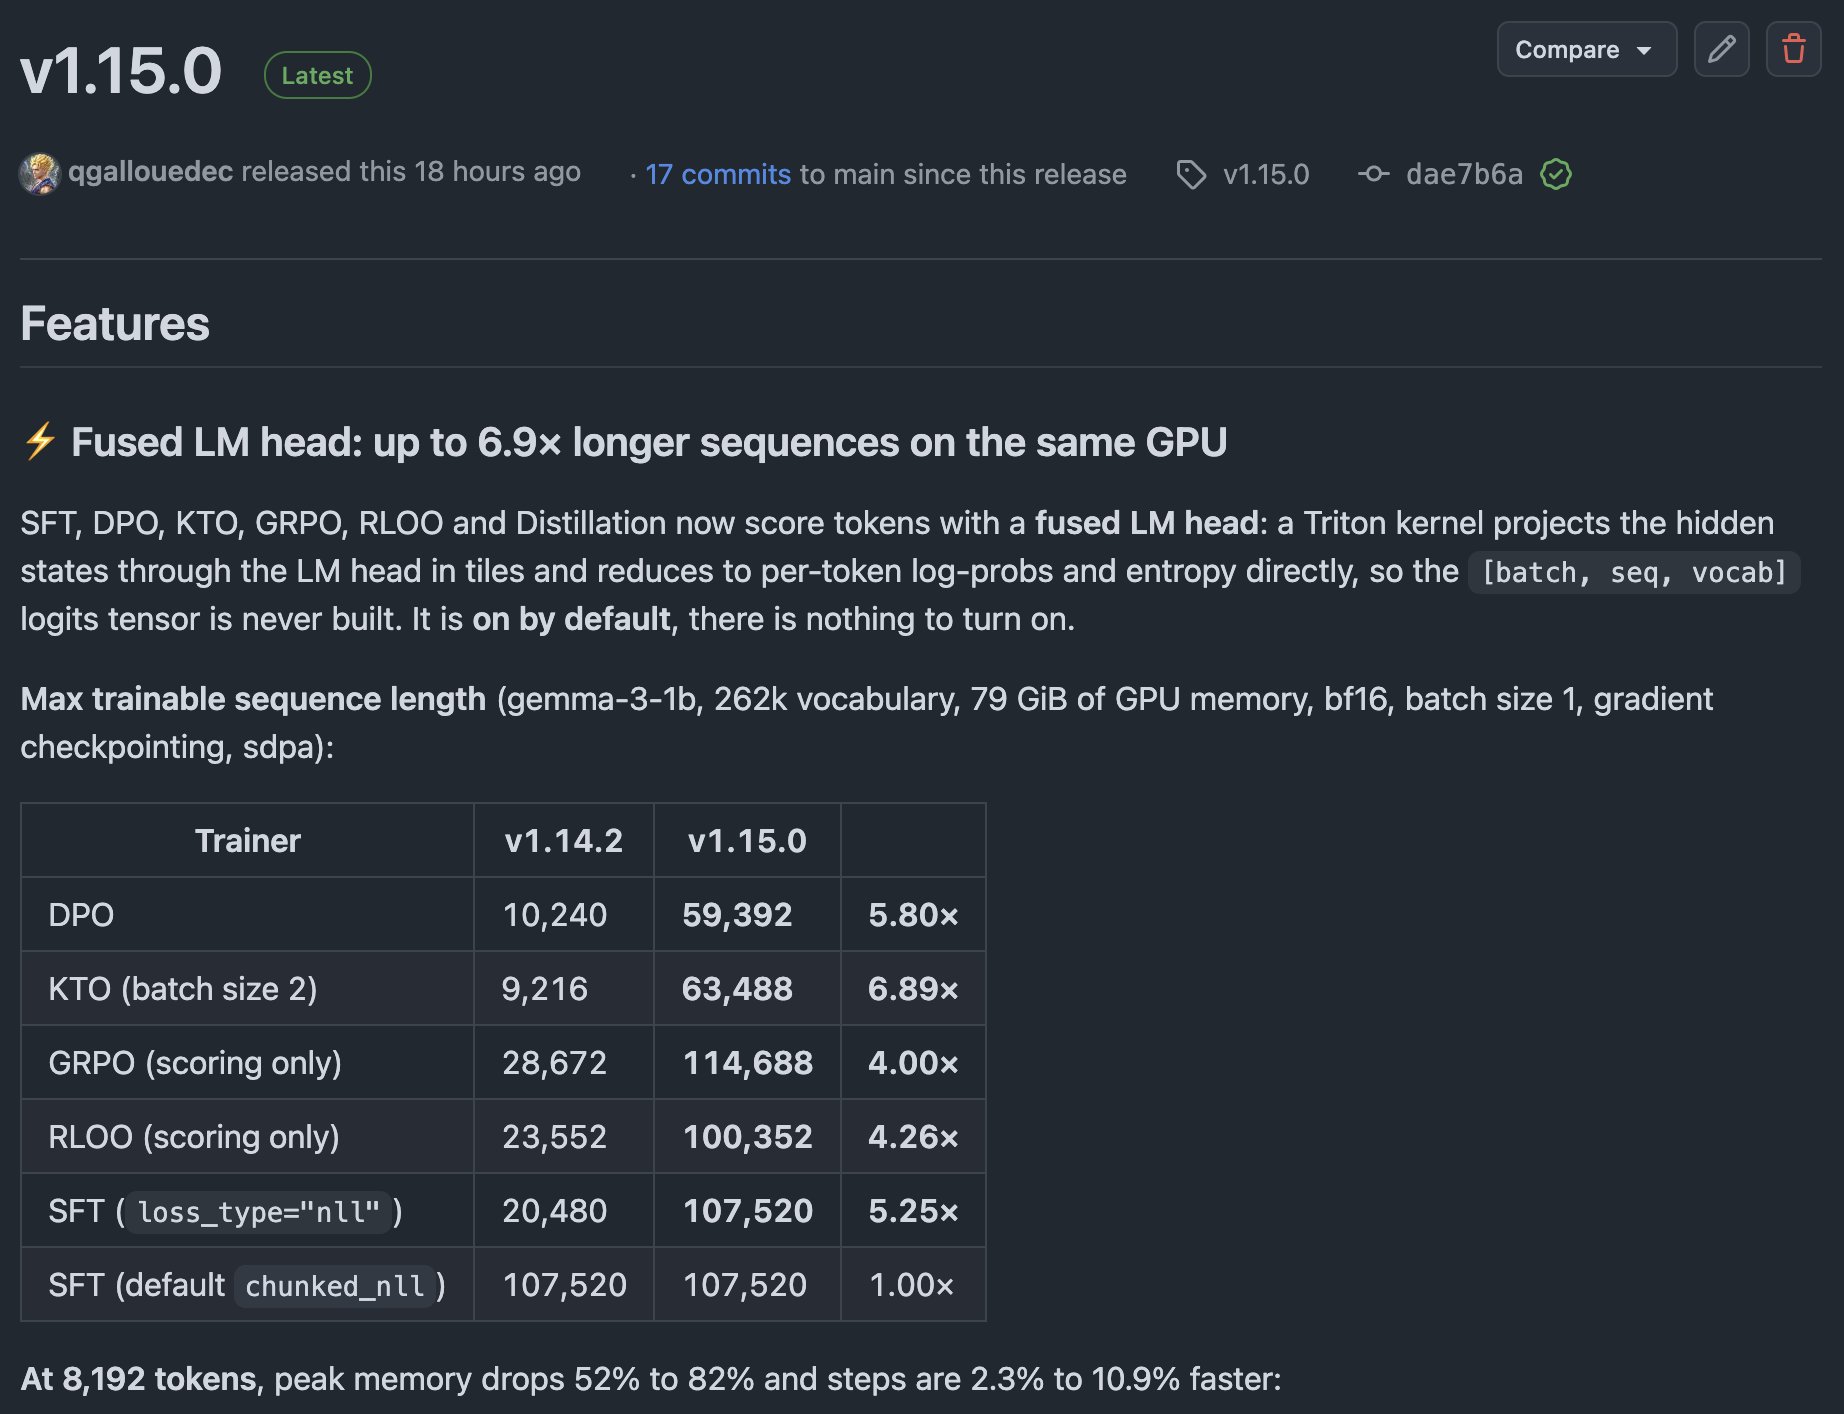Click the 5.25× table cell
Screen dimensions: 1844x1414
[x=913, y=1211]
